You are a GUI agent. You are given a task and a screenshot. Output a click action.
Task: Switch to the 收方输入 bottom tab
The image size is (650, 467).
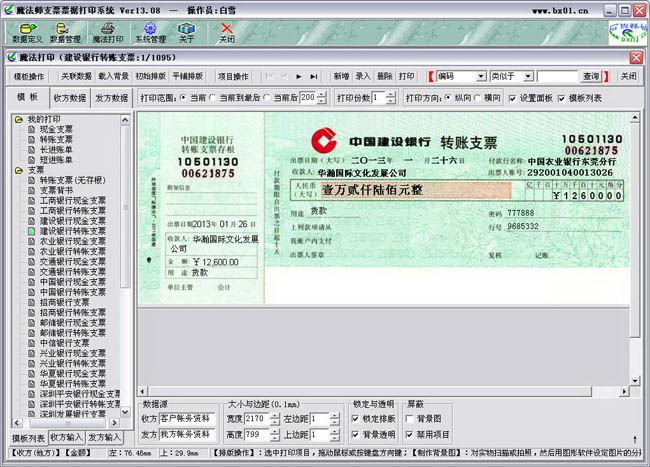(67, 437)
